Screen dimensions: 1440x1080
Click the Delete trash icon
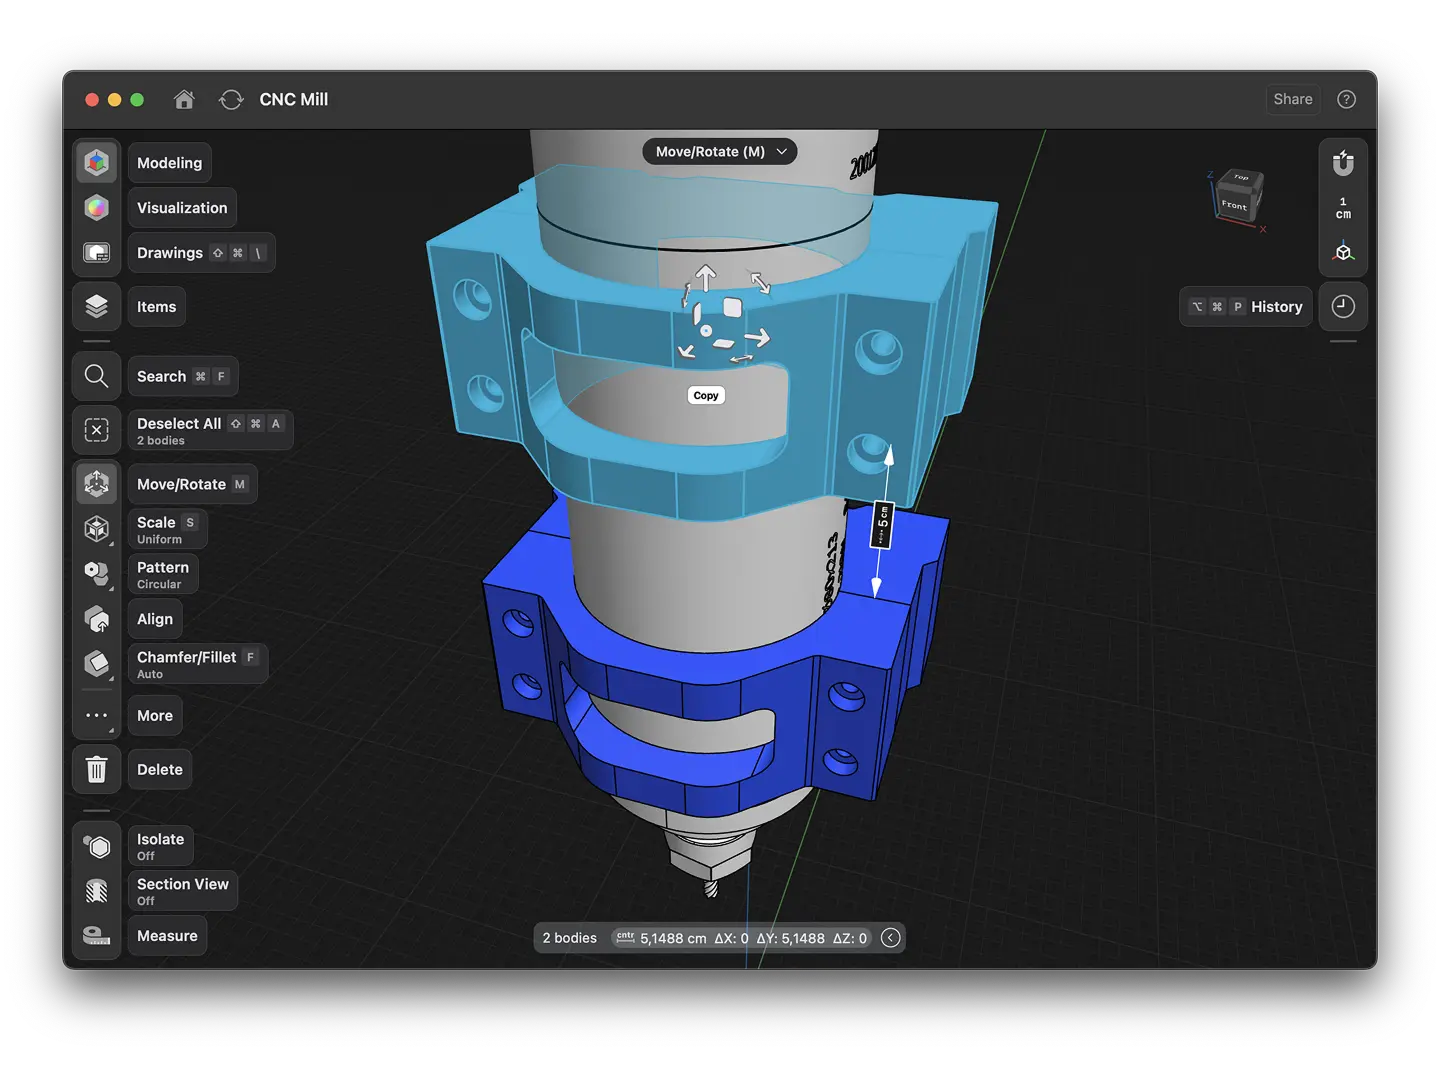click(96, 769)
